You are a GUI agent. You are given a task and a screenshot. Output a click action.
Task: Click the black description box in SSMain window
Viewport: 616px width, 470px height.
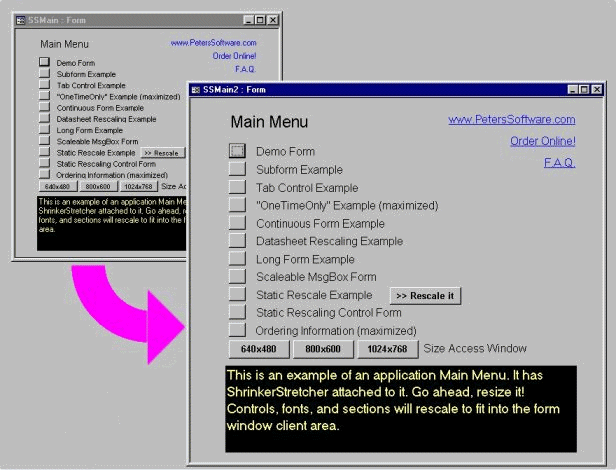tap(112, 223)
